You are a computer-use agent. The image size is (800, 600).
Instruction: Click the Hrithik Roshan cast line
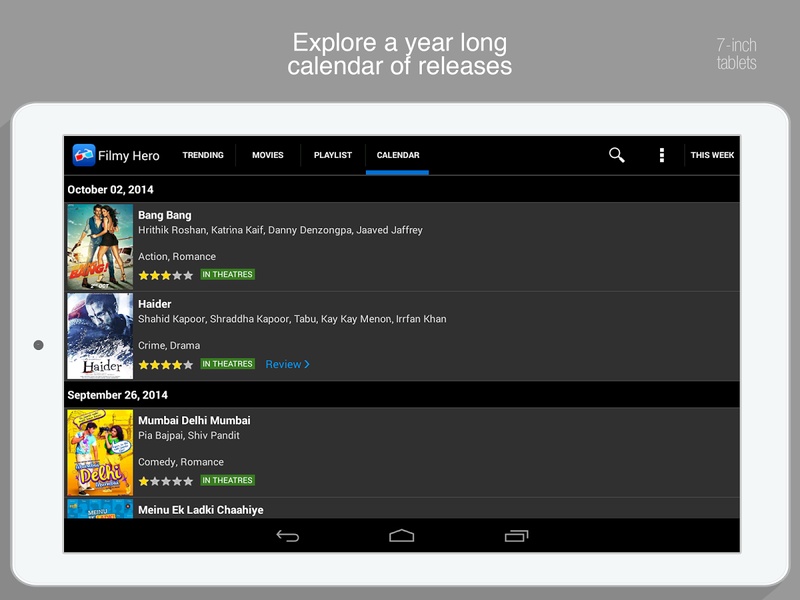click(x=280, y=230)
